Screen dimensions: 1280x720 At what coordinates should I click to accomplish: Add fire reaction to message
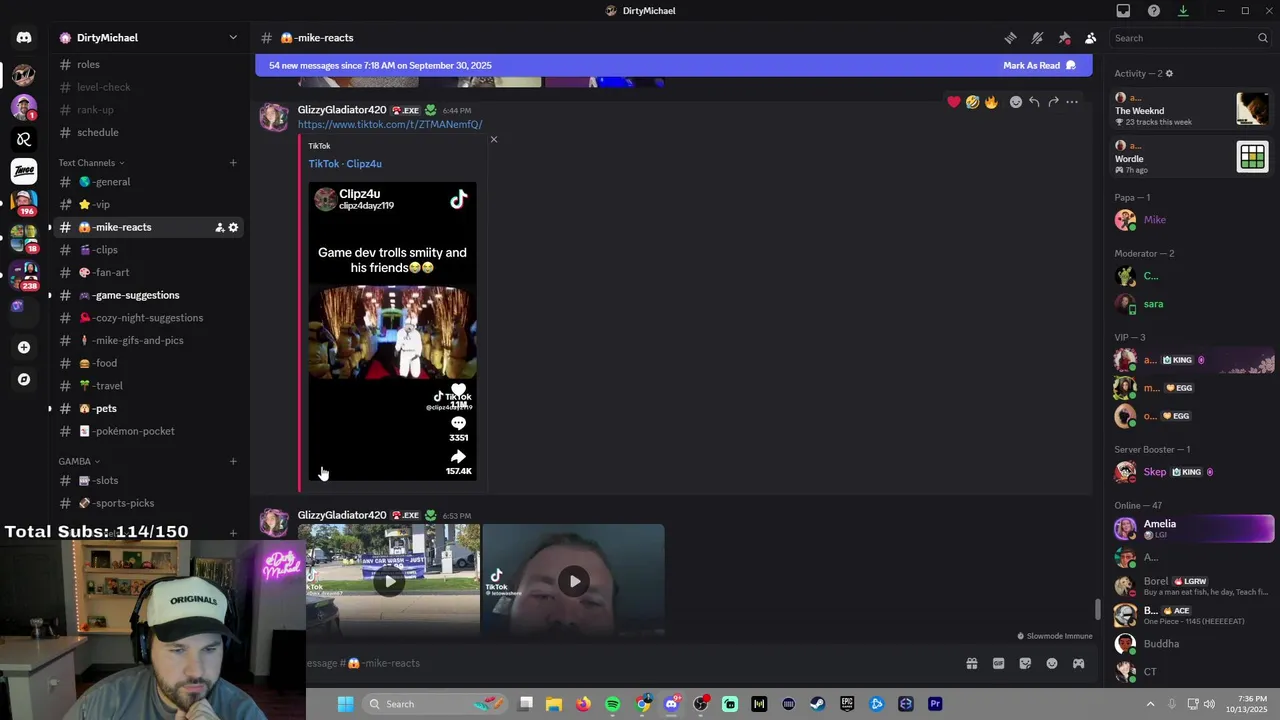coord(991,102)
